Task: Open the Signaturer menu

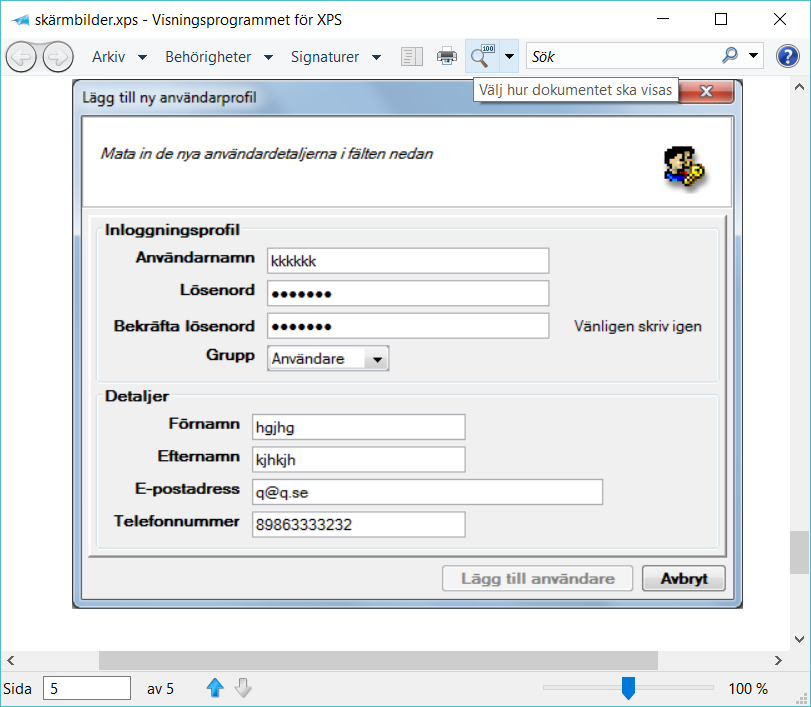Action: (335, 57)
